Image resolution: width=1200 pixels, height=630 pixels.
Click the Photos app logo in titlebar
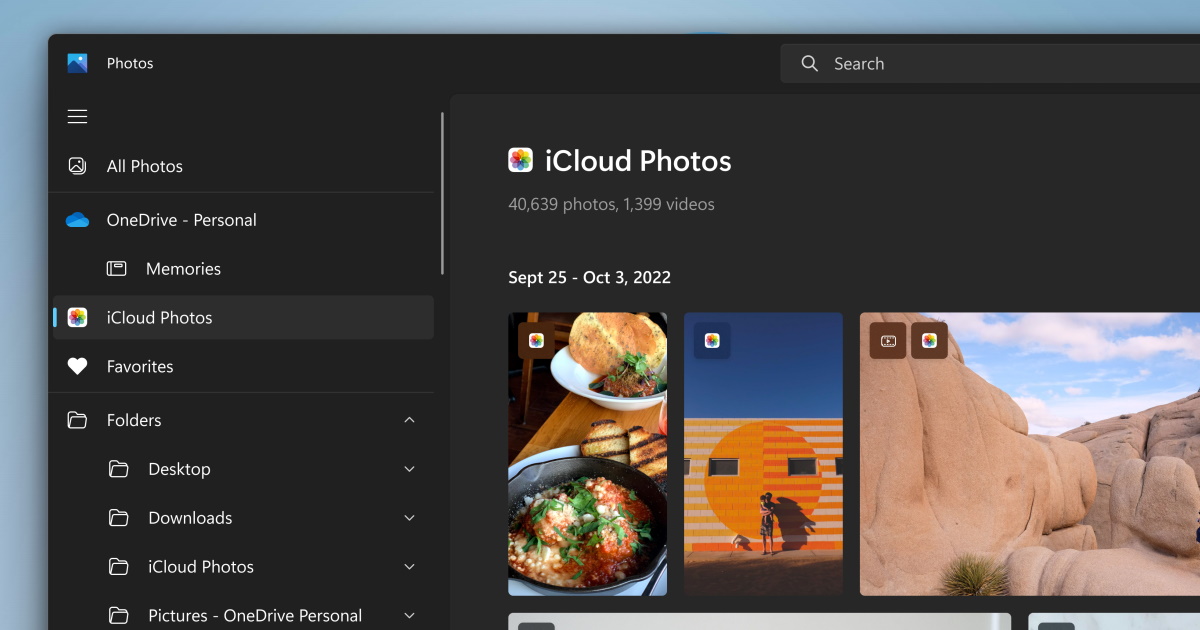pyautogui.click(x=76, y=62)
